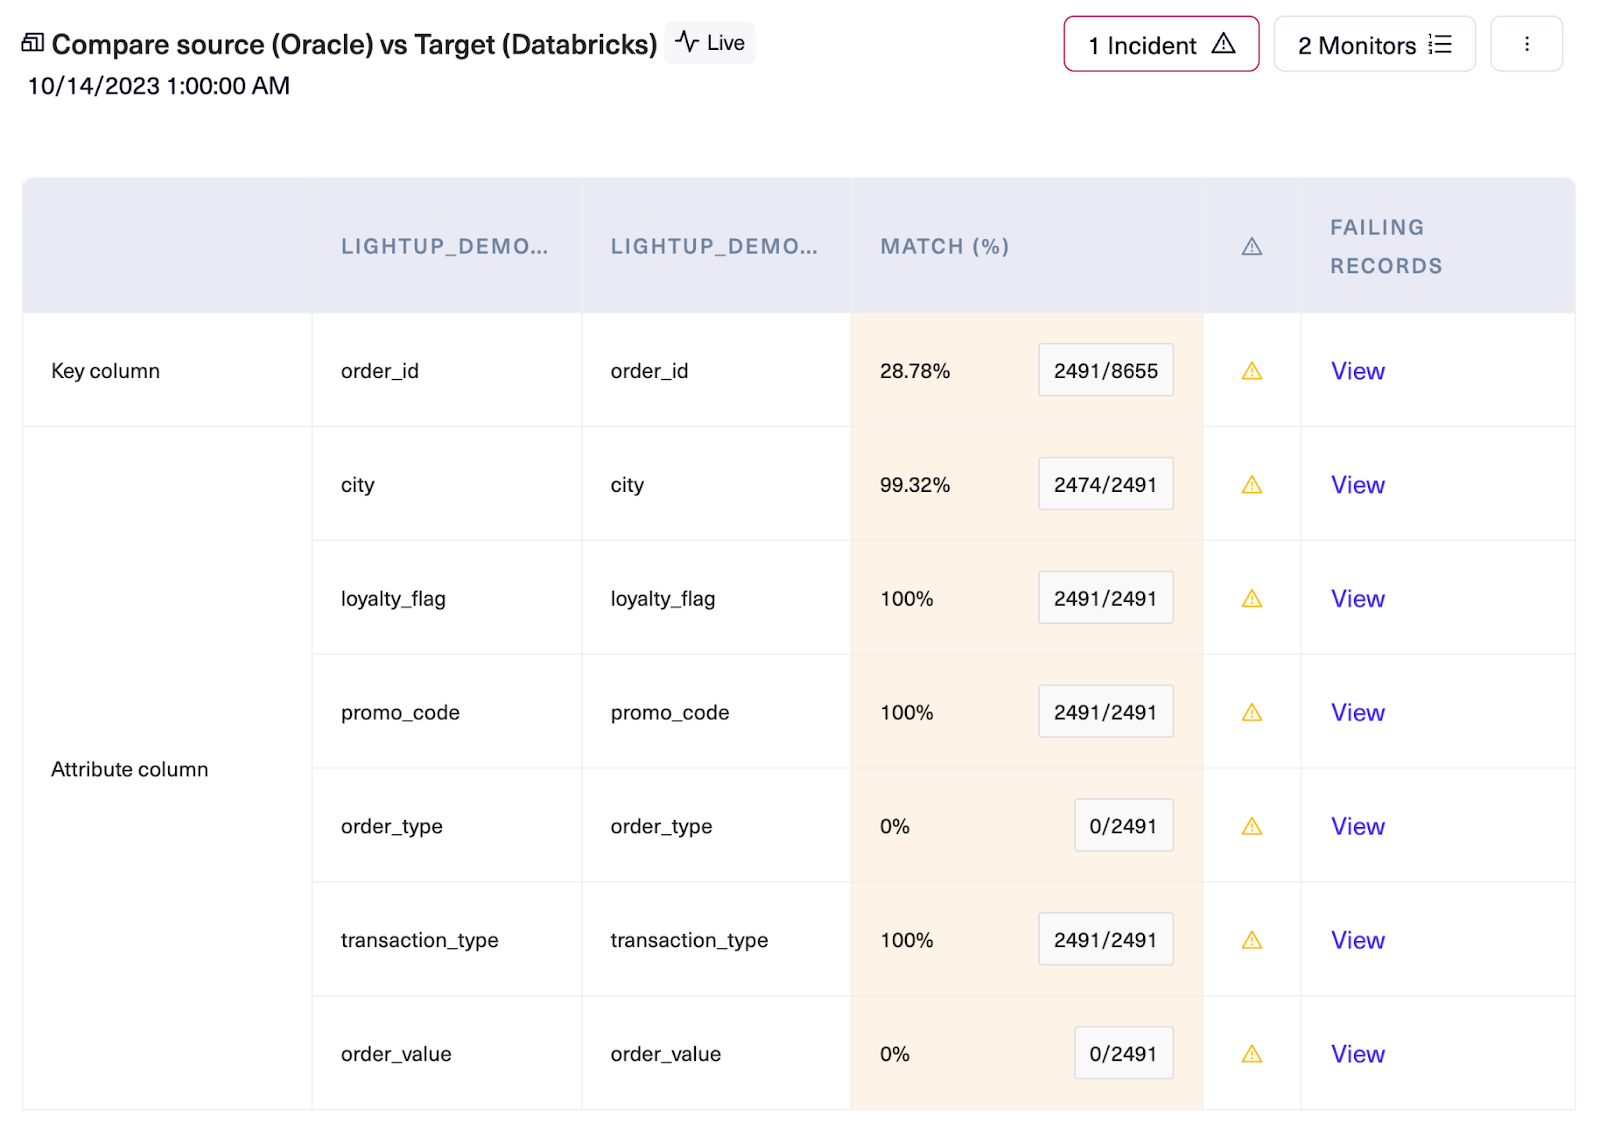This screenshot has width=1600, height=1130.
Task: Click the warning icon on the order_value row
Action: pos(1251,1053)
